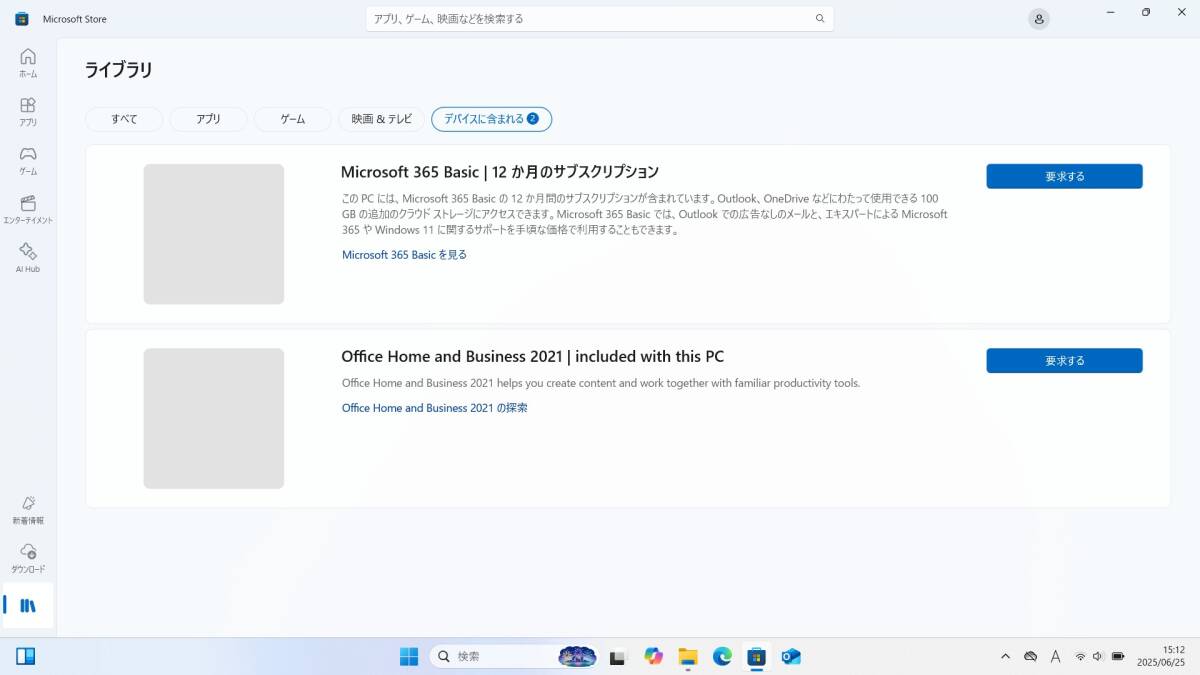This screenshot has height=675, width=1200.
Task: Claim Microsoft 365 Basic with the 要求する button
Action: pyautogui.click(x=1064, y=176)
